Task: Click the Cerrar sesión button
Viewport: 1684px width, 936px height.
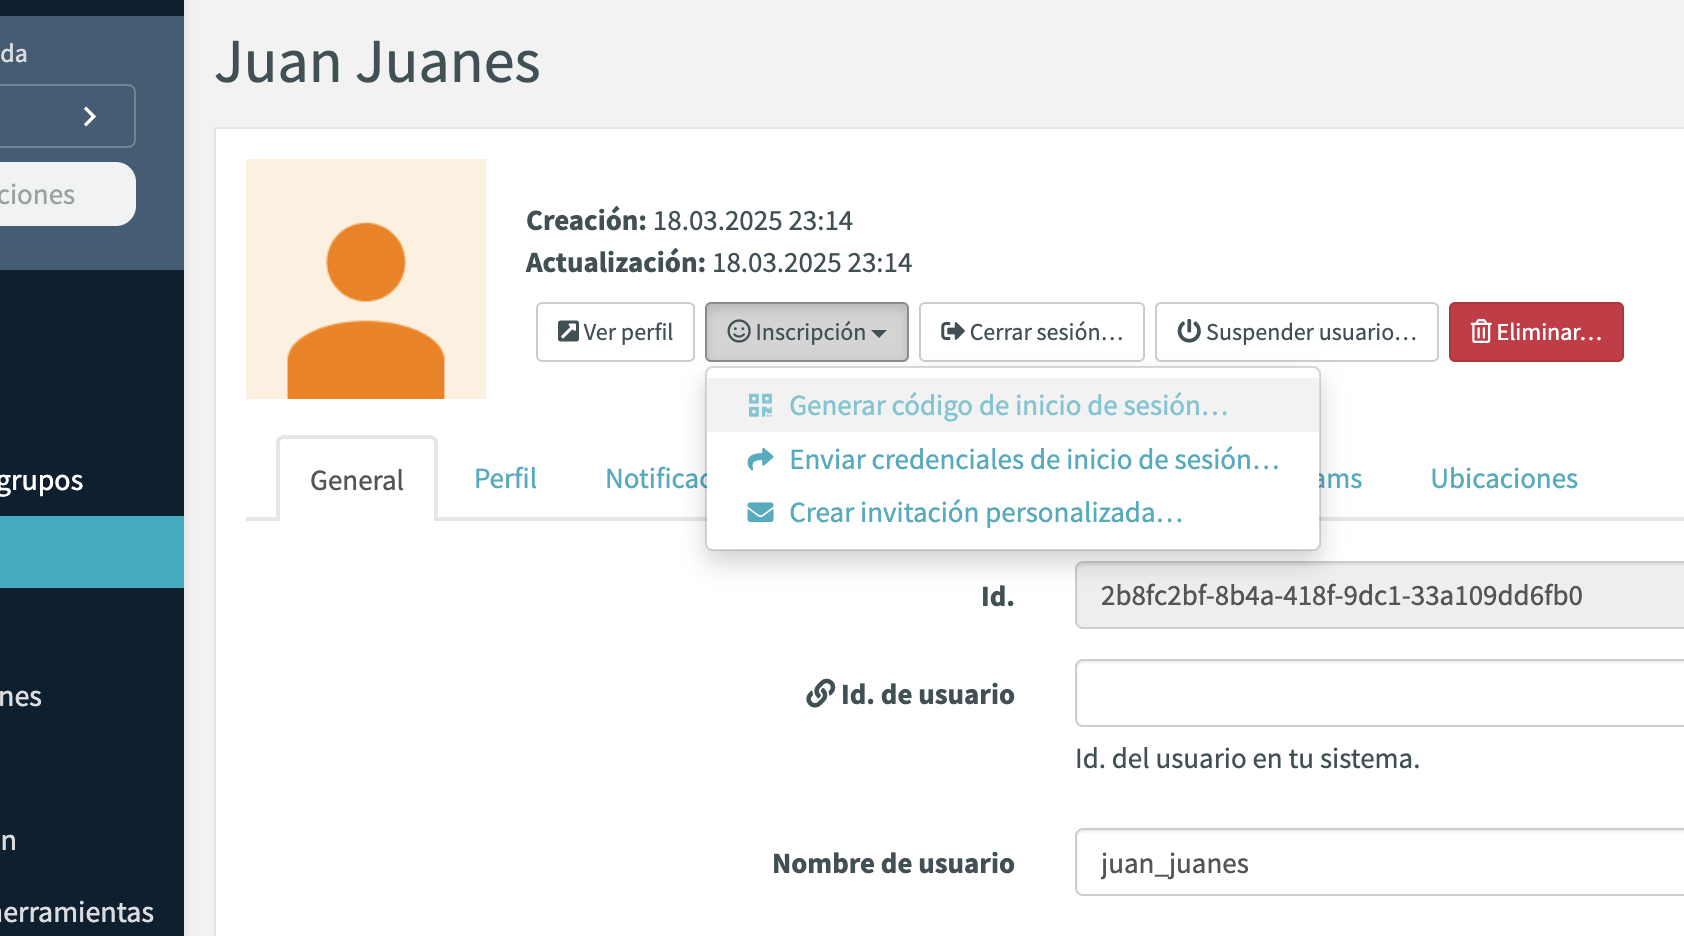Action: (1031, 332)
